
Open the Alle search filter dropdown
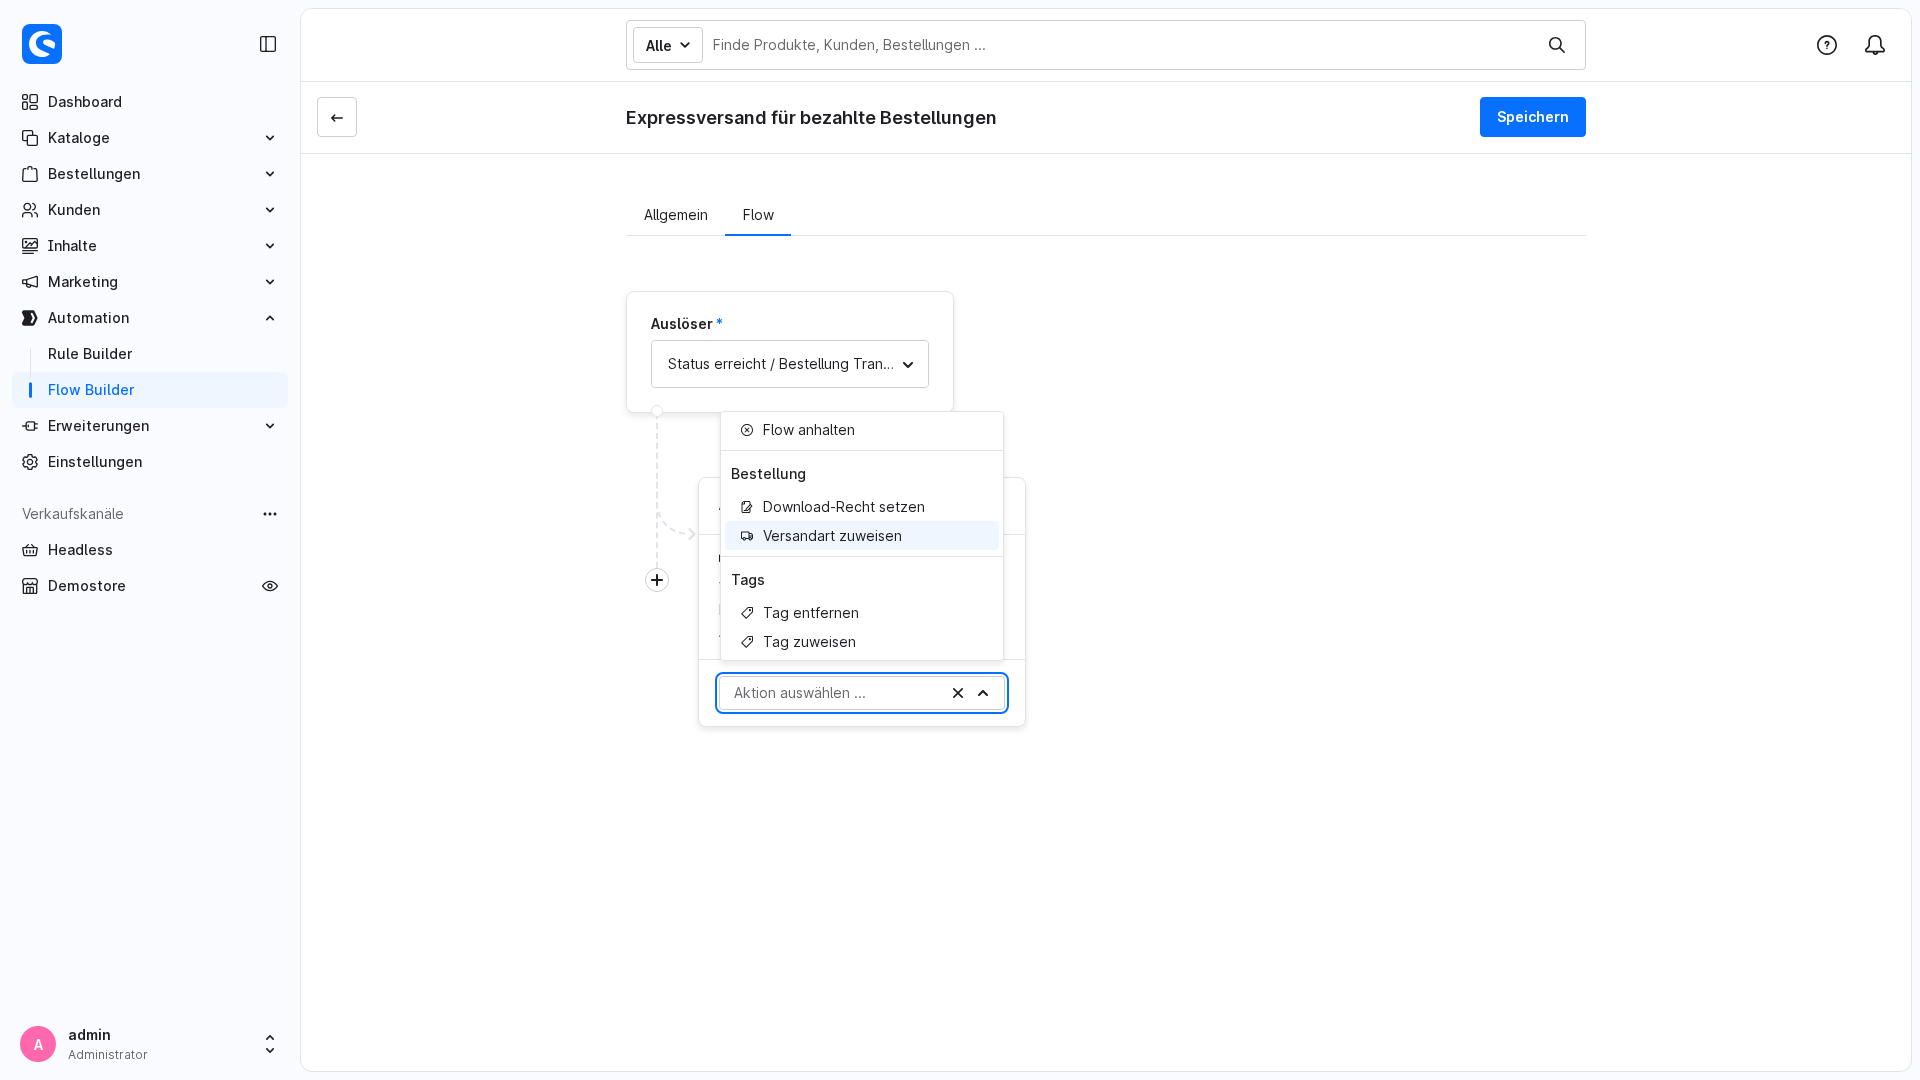(668, 45)
